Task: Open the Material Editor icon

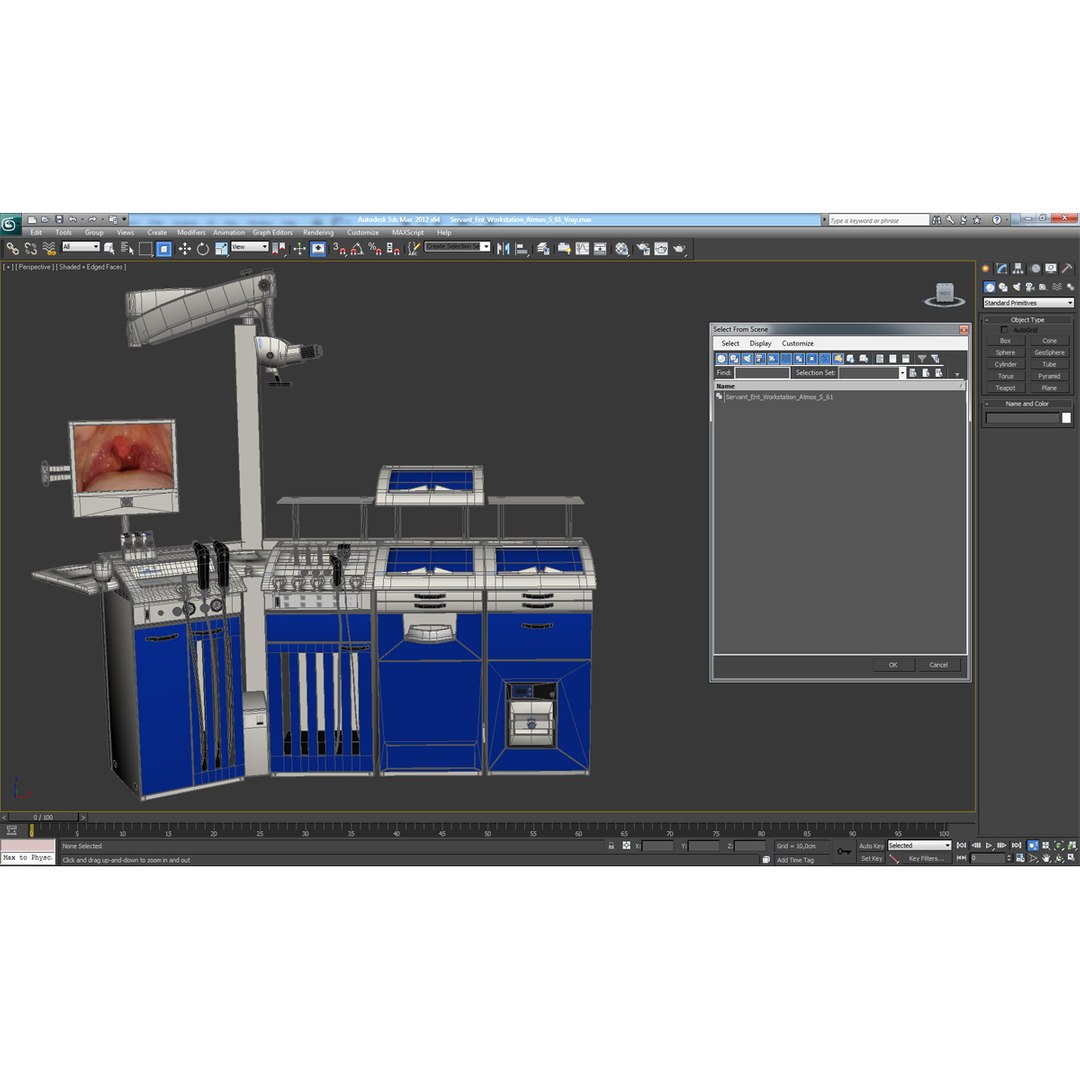Action: tap(621, 249)
